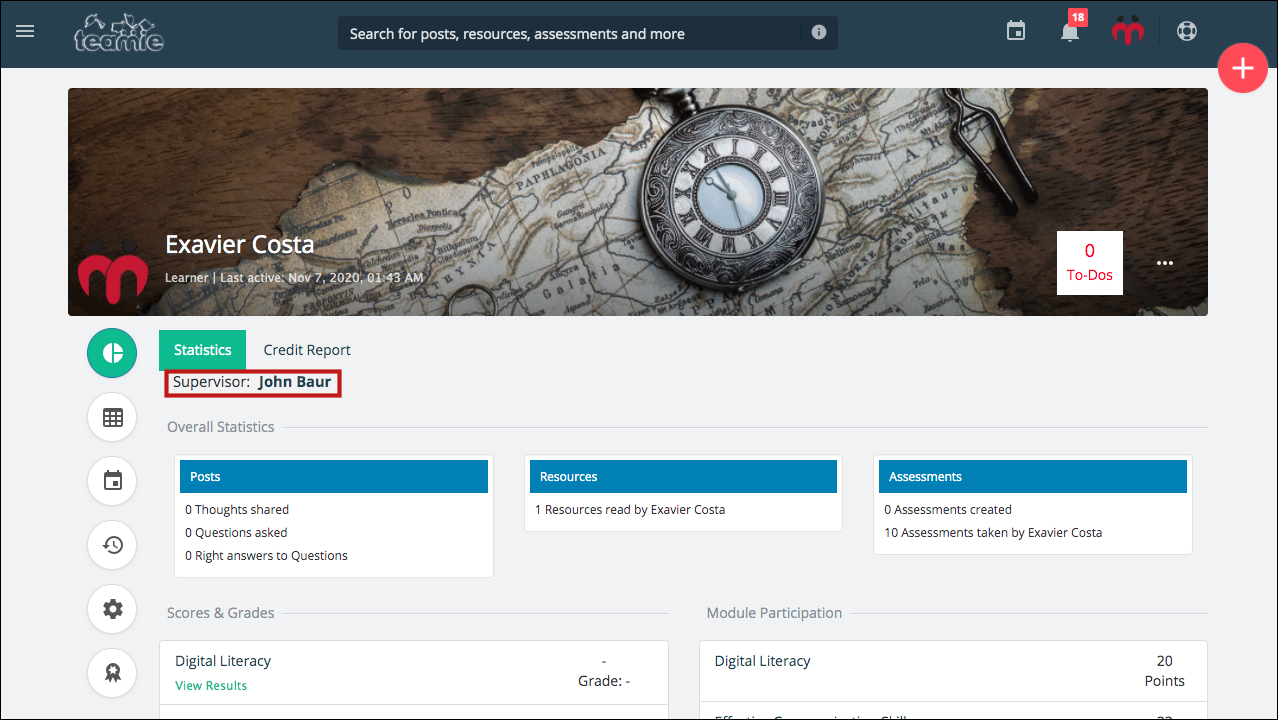Click the Exavier Costa name heading
The image size is (1278, 720).
[x=240, y=245]
